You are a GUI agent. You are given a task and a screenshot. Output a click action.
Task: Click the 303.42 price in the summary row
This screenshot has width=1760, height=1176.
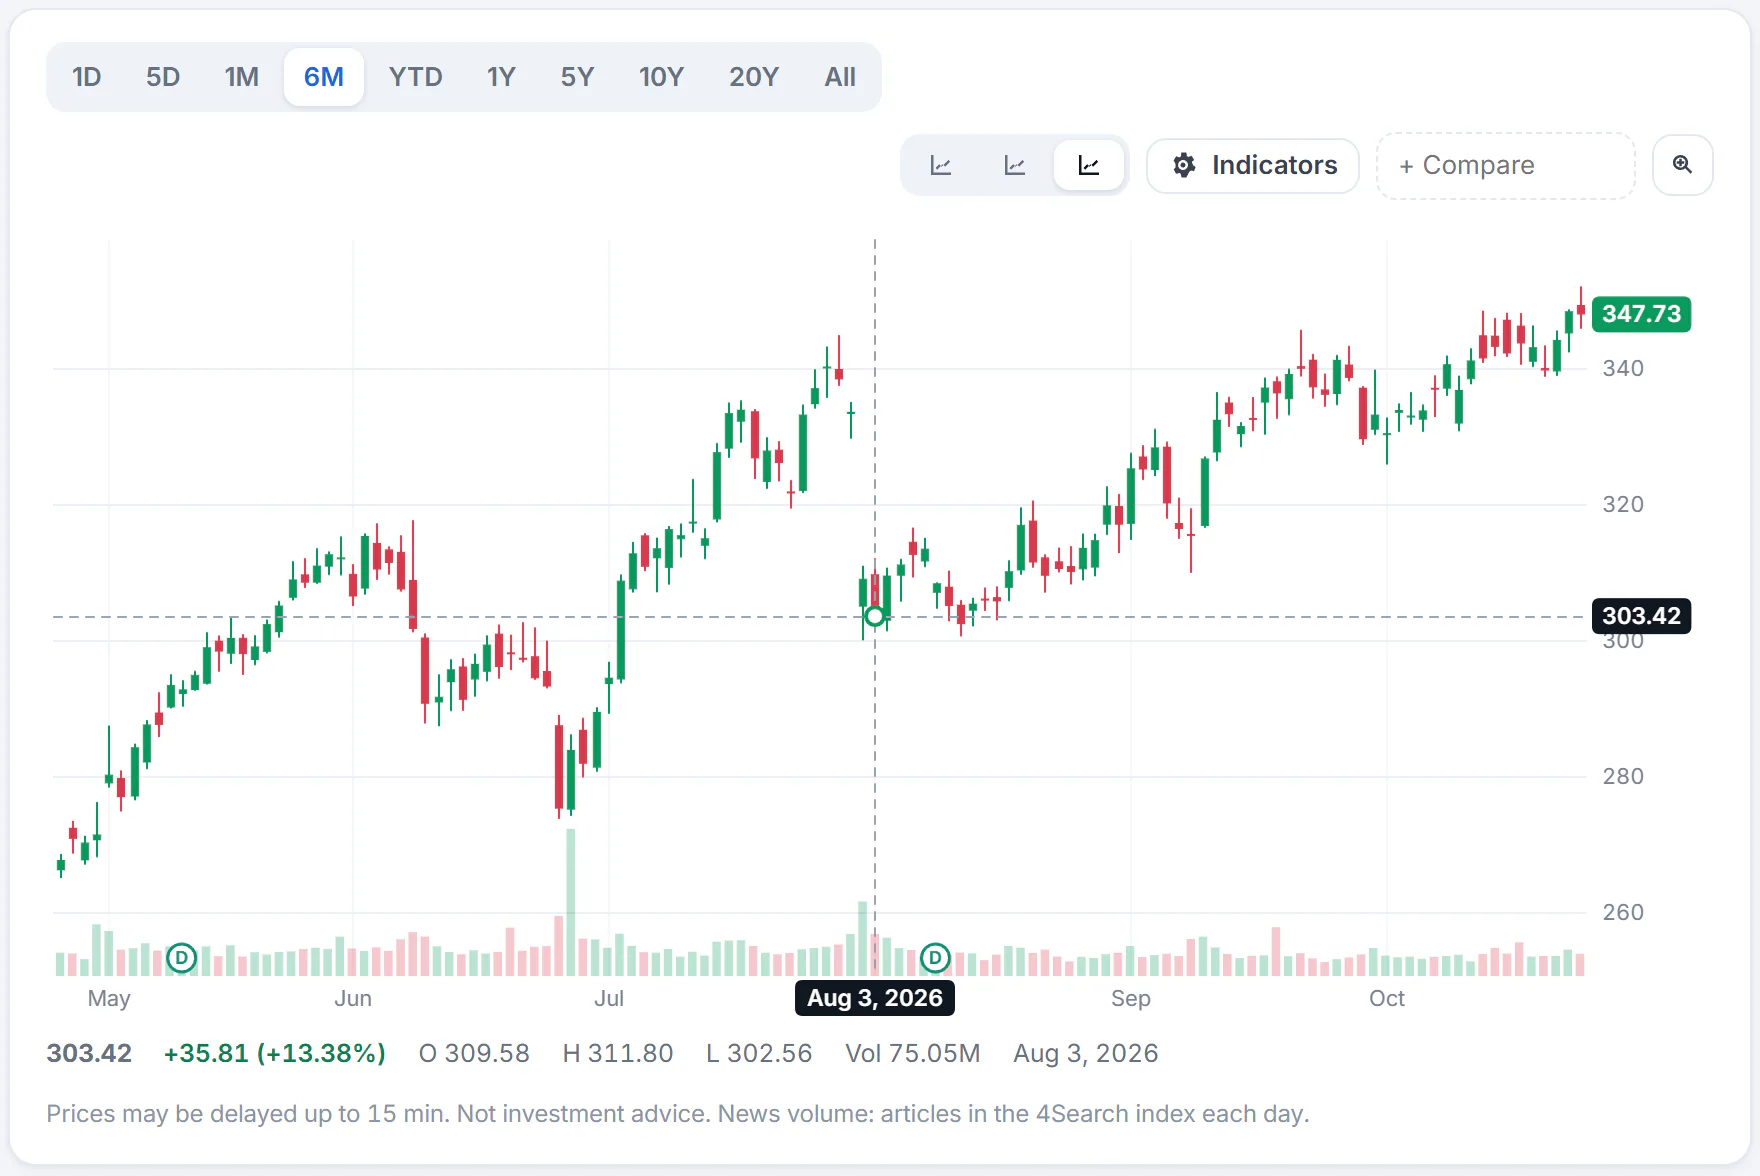(89, 1053)
